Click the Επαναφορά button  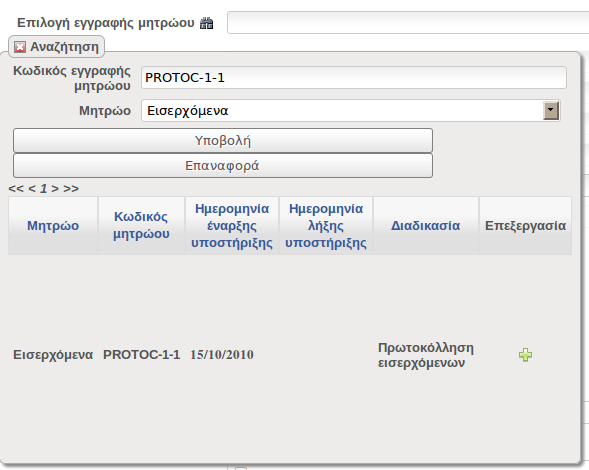[x=223, y=165]
